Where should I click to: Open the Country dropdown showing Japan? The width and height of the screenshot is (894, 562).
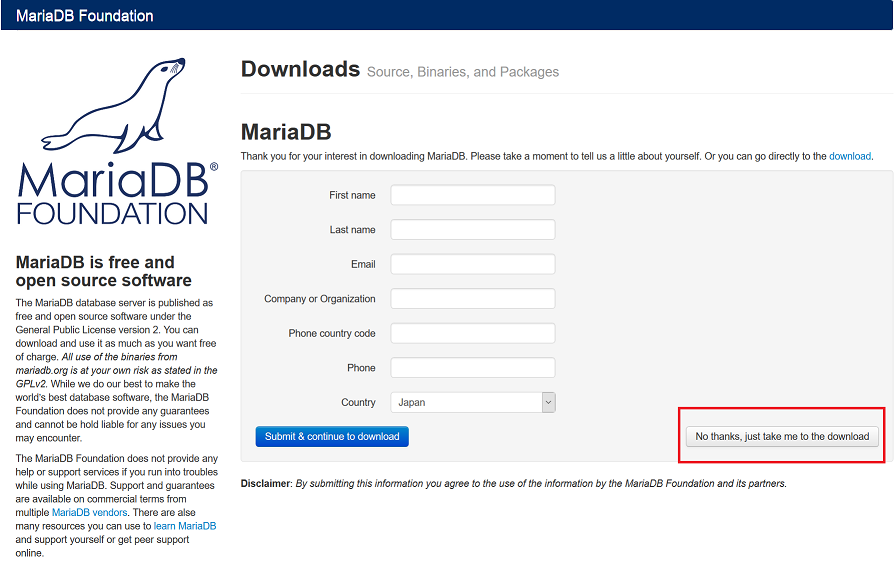pyautogui.click(x=473, y=402)
